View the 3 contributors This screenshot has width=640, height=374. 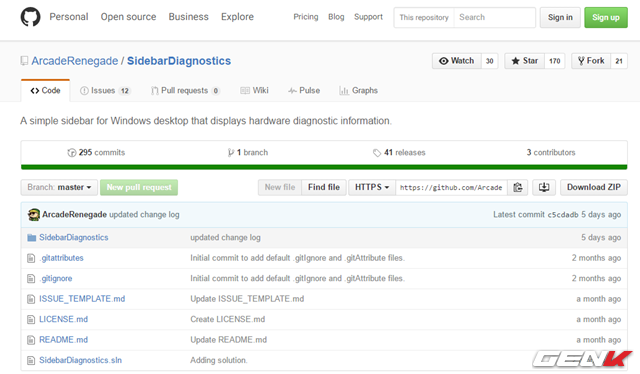pos(551,153)
